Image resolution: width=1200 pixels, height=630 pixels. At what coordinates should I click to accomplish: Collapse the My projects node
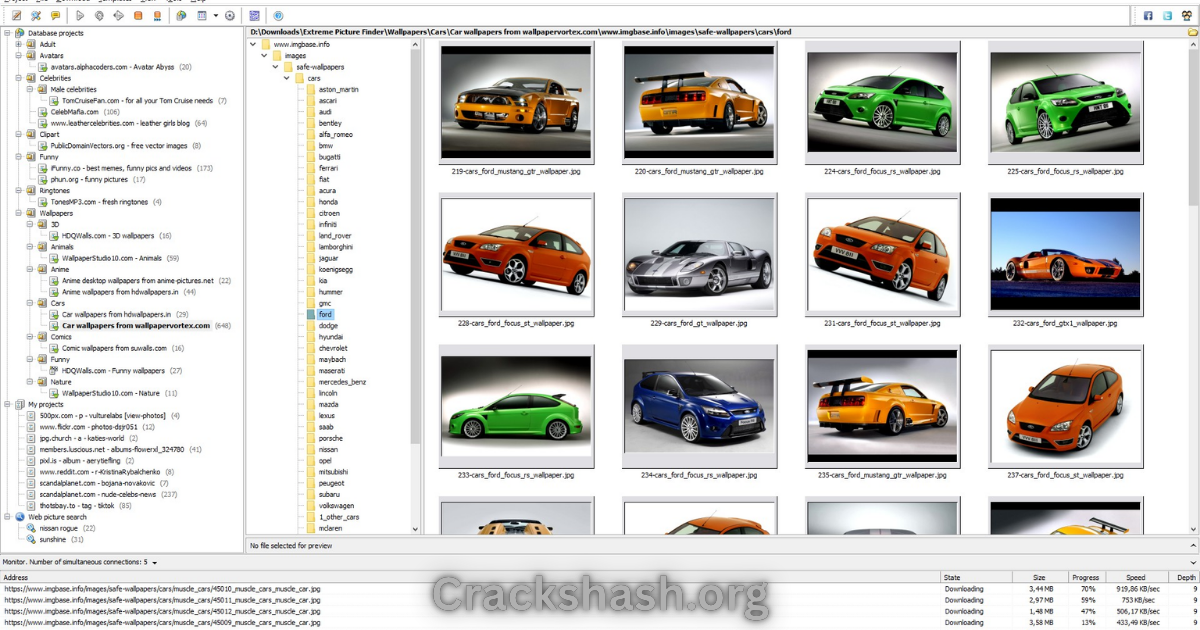pyautogui.click(x=8, y=404)
